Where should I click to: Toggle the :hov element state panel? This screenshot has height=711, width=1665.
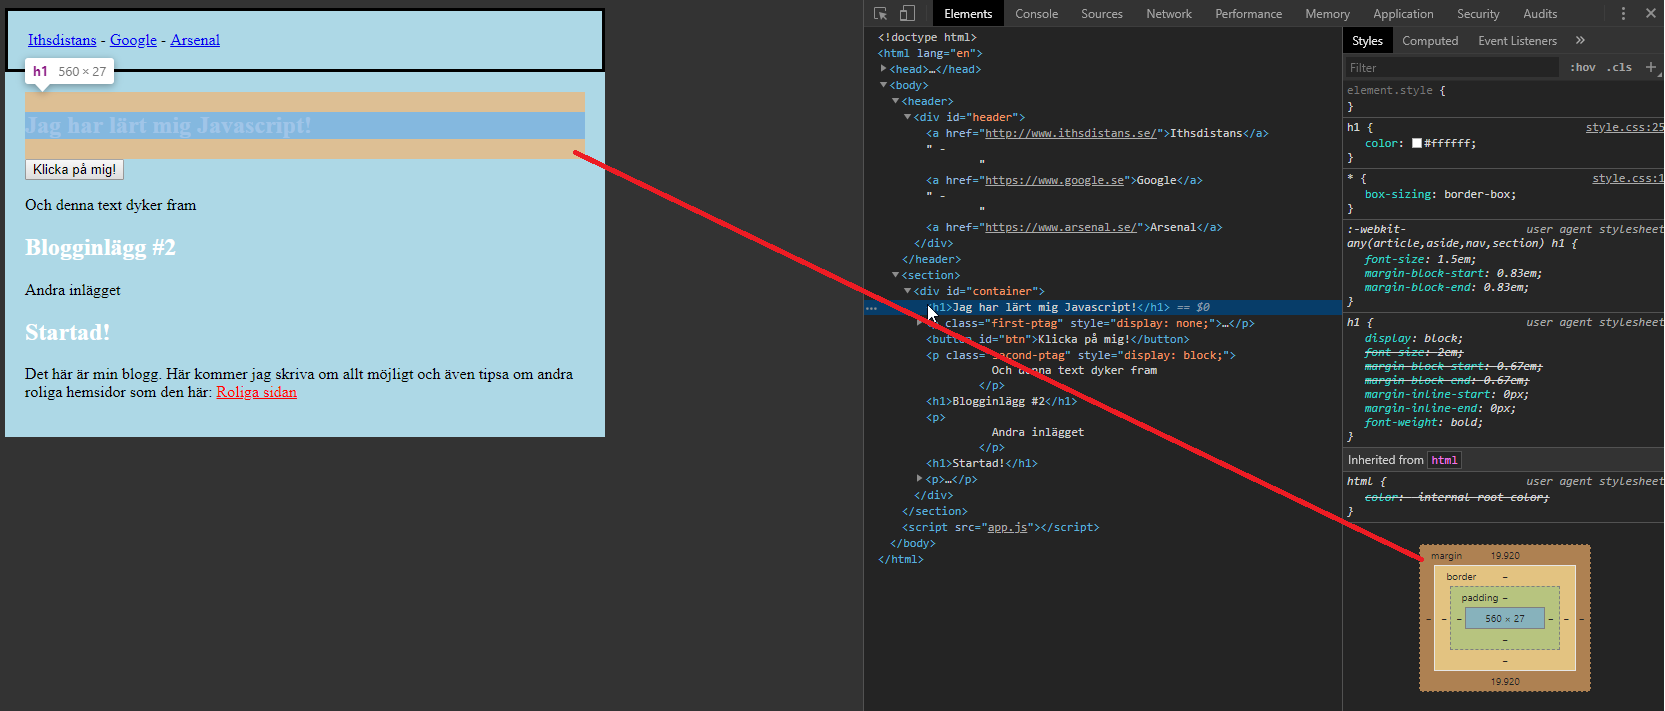(1583, 67)
